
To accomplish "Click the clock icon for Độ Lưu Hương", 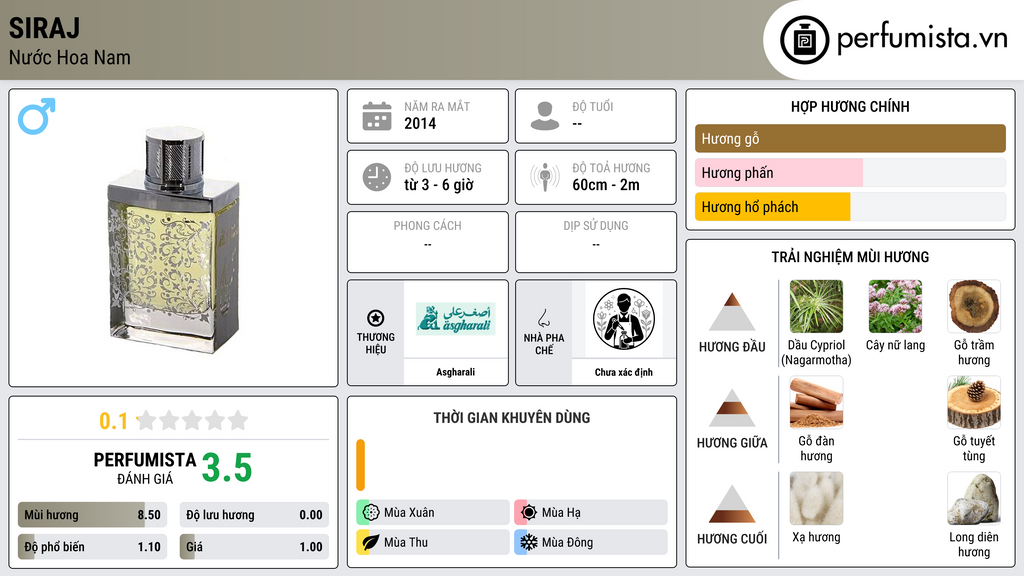I will point(377,177).
